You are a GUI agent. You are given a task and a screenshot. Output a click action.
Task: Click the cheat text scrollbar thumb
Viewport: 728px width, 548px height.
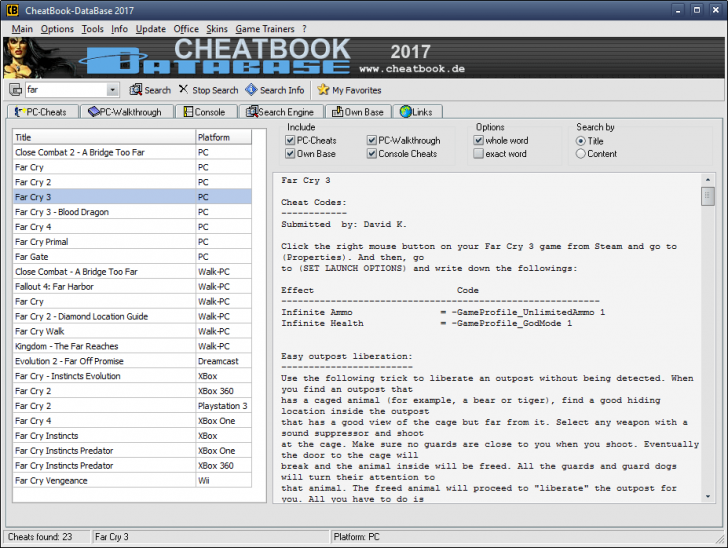708,196
